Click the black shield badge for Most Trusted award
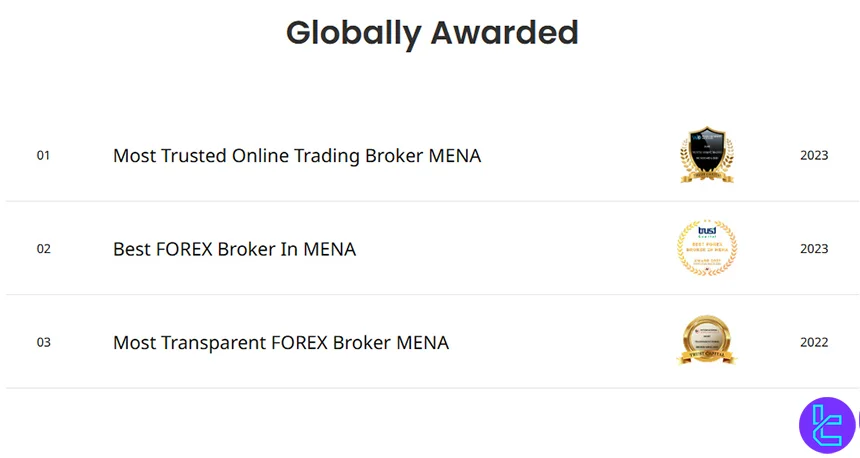 707,155
